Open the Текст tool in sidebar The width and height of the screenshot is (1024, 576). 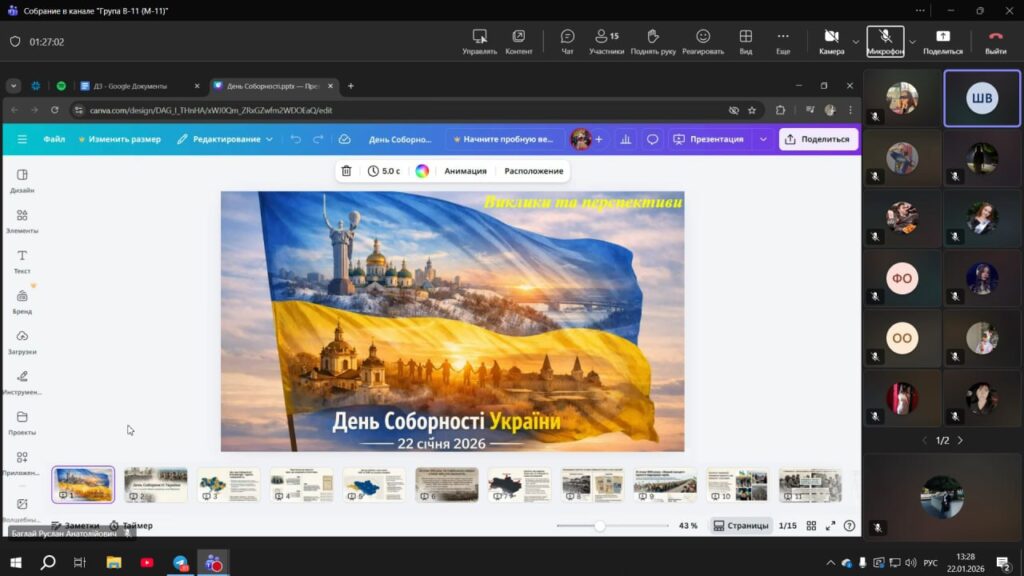pyautogui.click(x=22, y=261)
